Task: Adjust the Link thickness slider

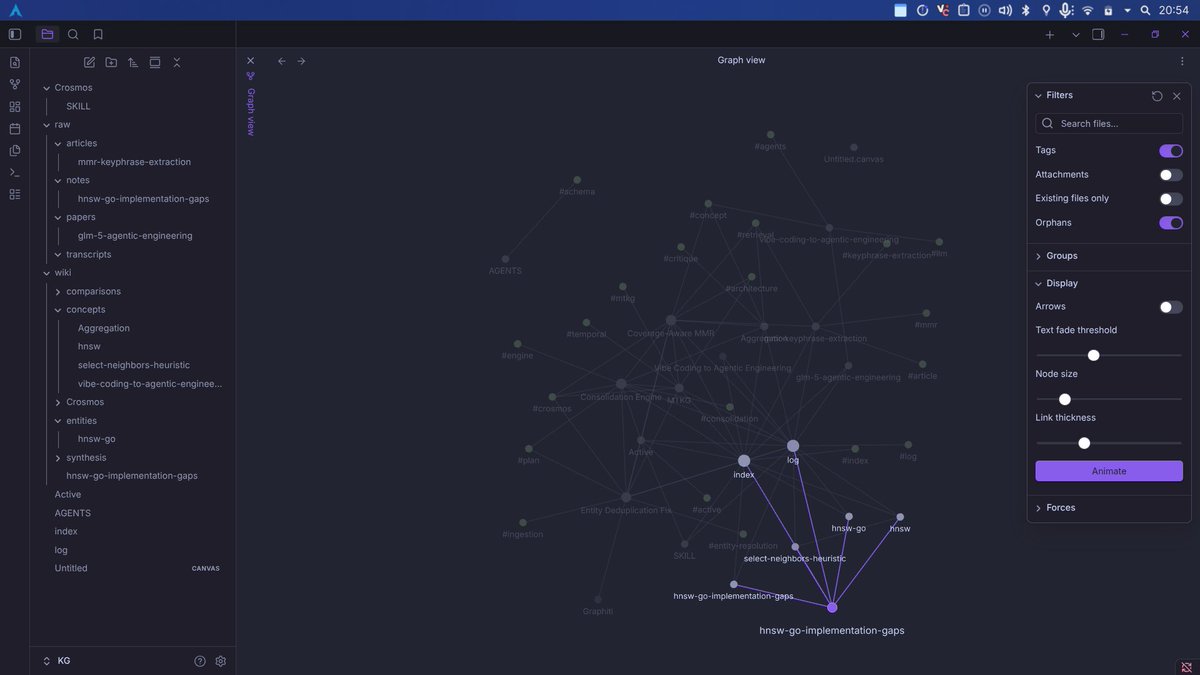Action: point(1084,443)
